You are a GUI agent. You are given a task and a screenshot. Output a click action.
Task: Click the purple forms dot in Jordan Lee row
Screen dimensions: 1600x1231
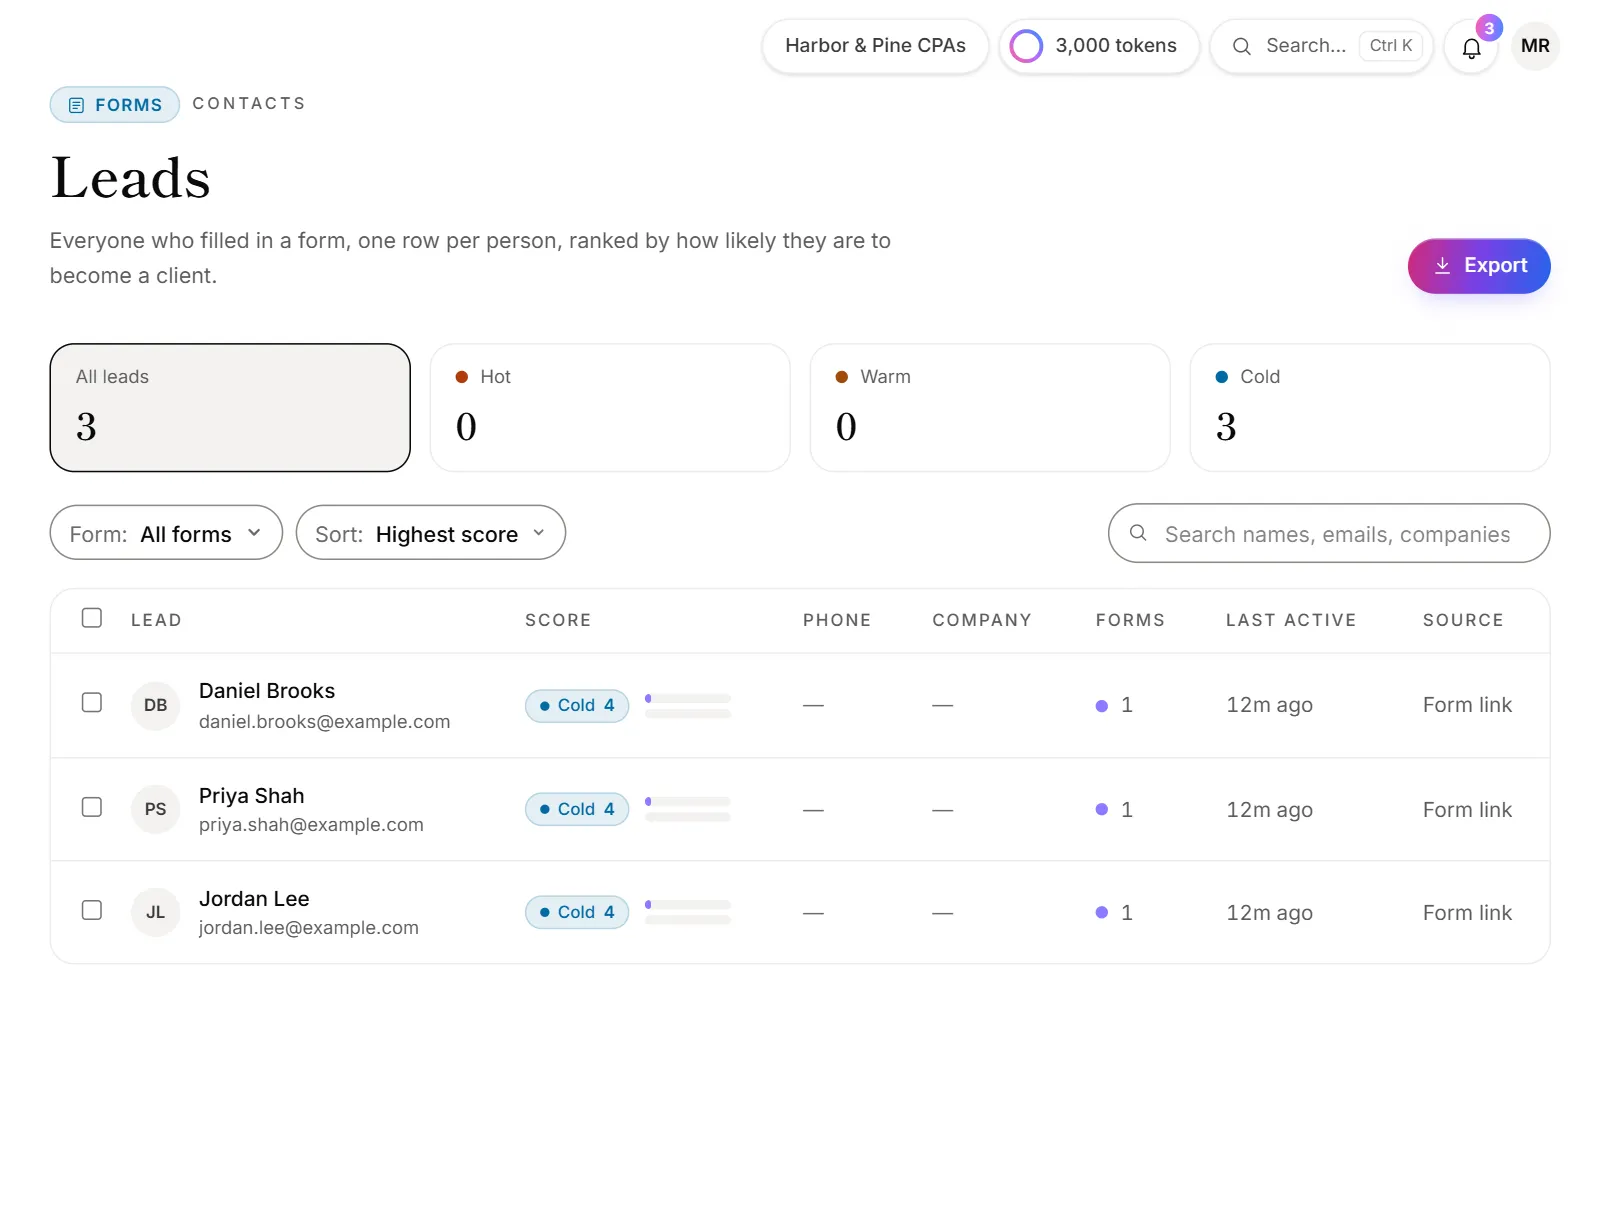1101,912
